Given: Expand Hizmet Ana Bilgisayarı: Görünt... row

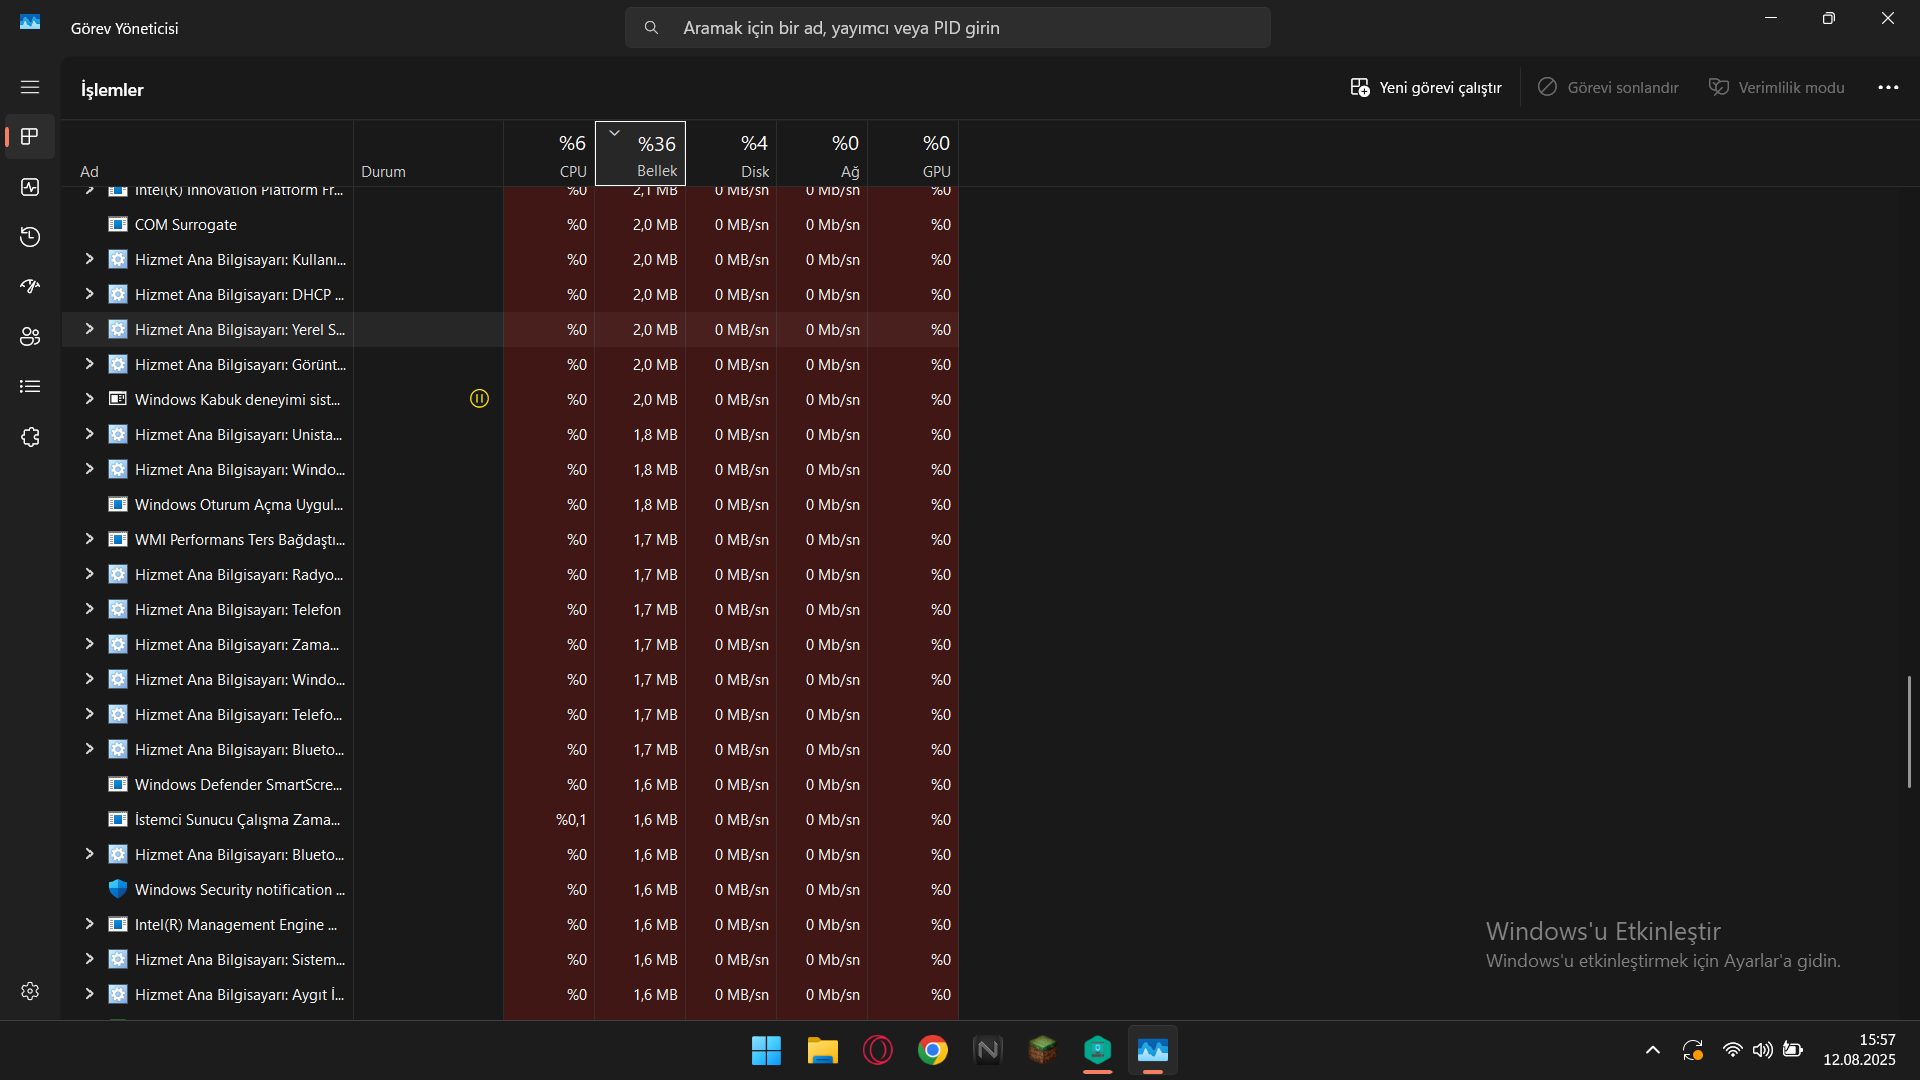Looking at the screenshot, I should [89, 364].
